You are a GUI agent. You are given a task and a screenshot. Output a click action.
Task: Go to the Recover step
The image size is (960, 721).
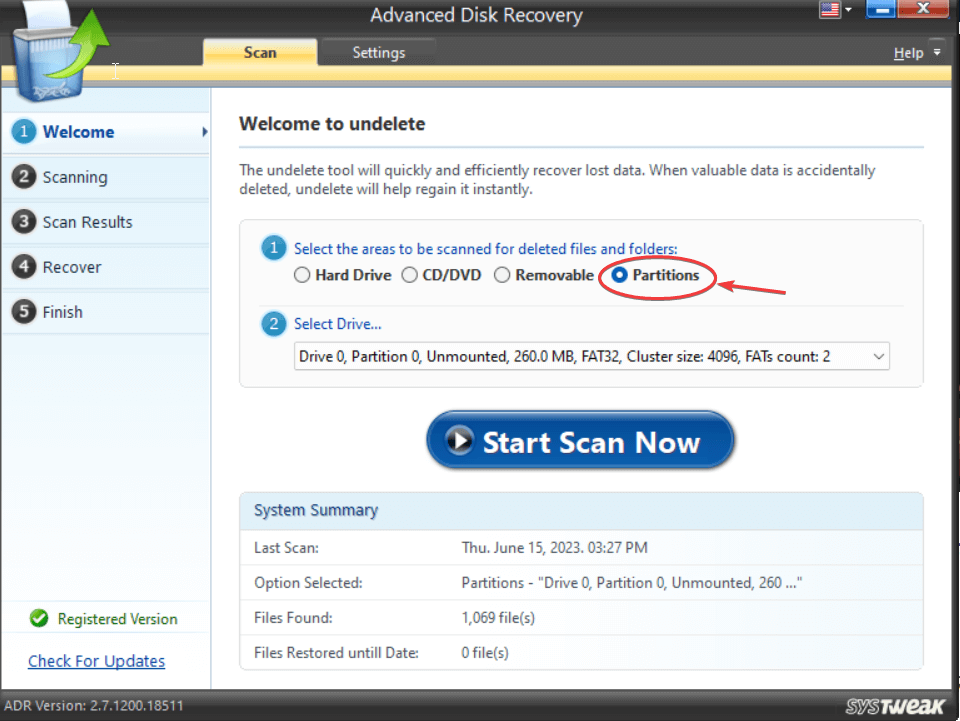pyautogui.click(x=107, y=267)
